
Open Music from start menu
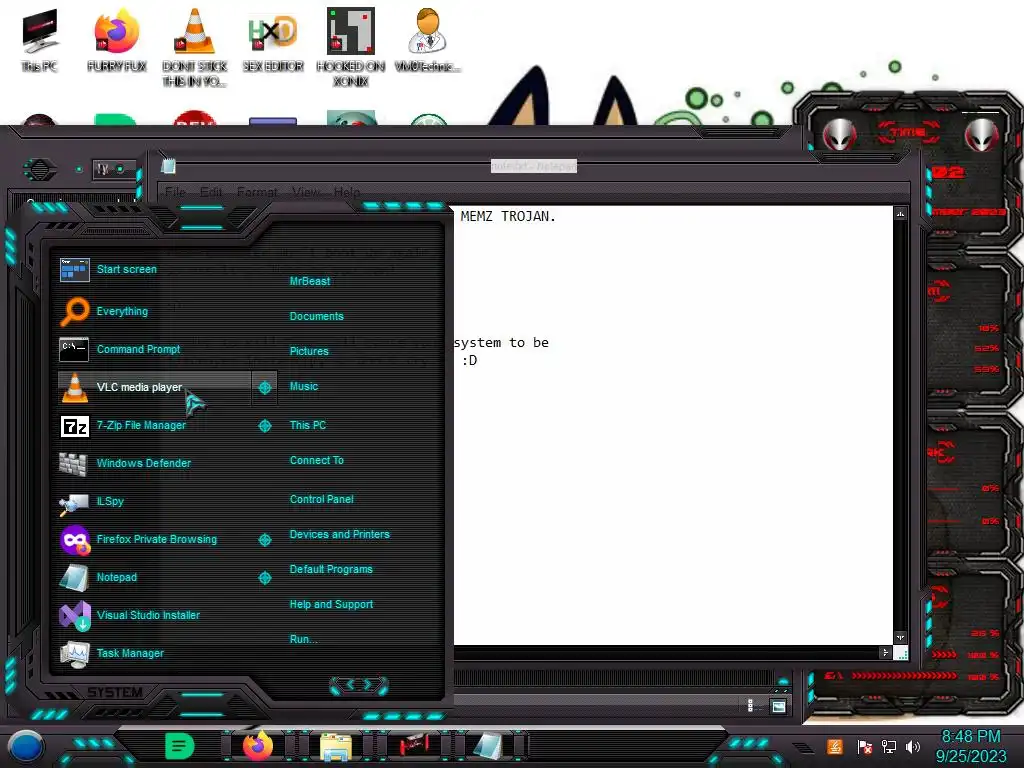tap(304, 387)
